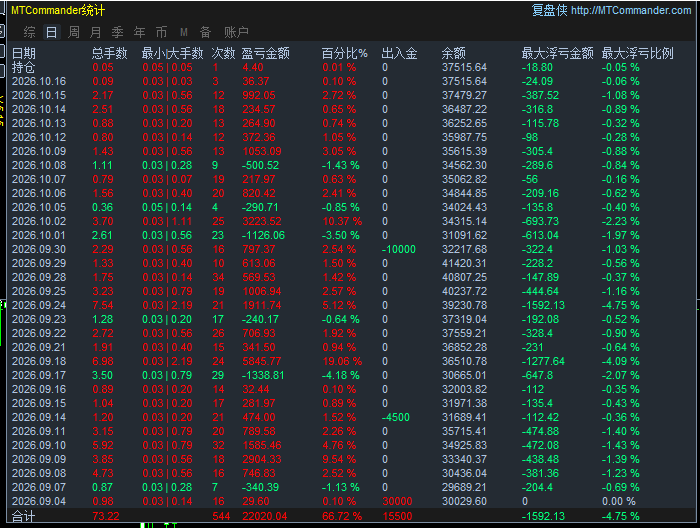Open the 季 quarterly tab
Screen dimensions: 700x528
(117, 32)
